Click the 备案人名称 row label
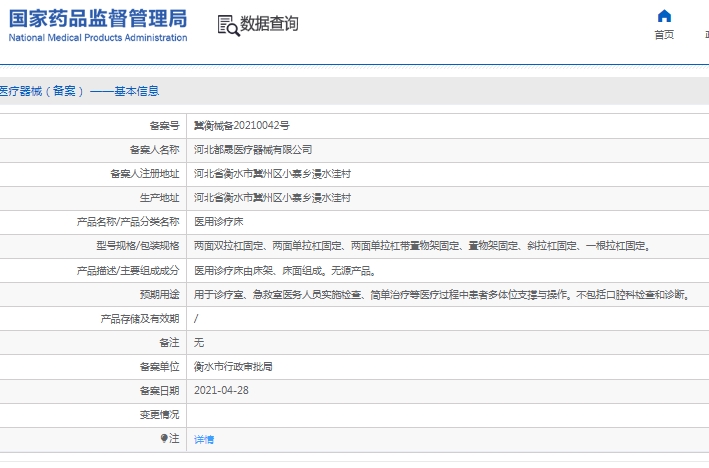This screenshot has height=468, width=709. coord(155,150)
